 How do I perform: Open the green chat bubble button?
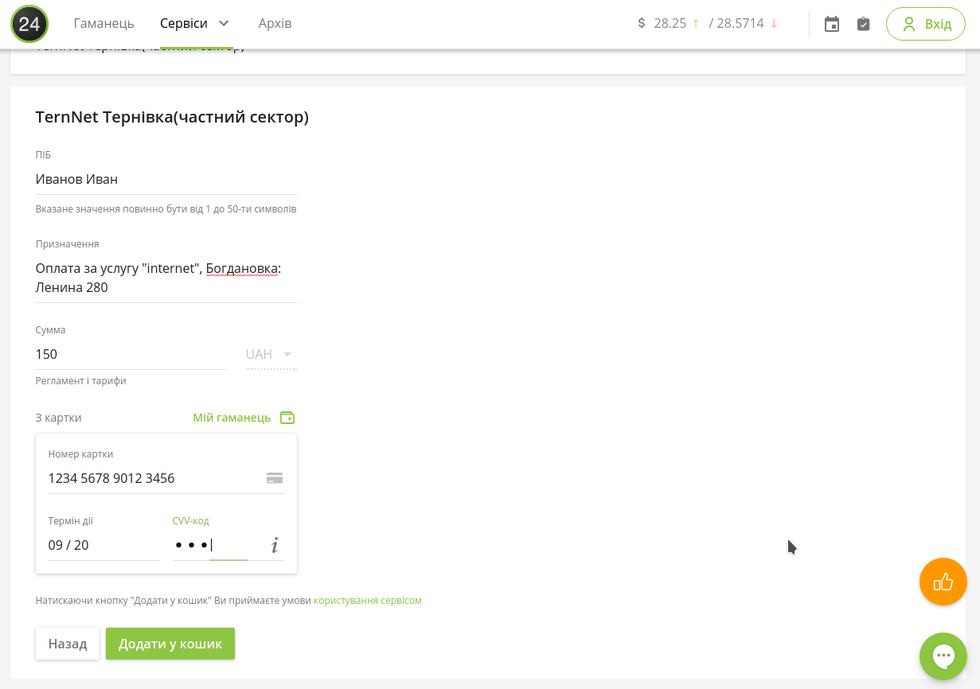tap(943, 656)
